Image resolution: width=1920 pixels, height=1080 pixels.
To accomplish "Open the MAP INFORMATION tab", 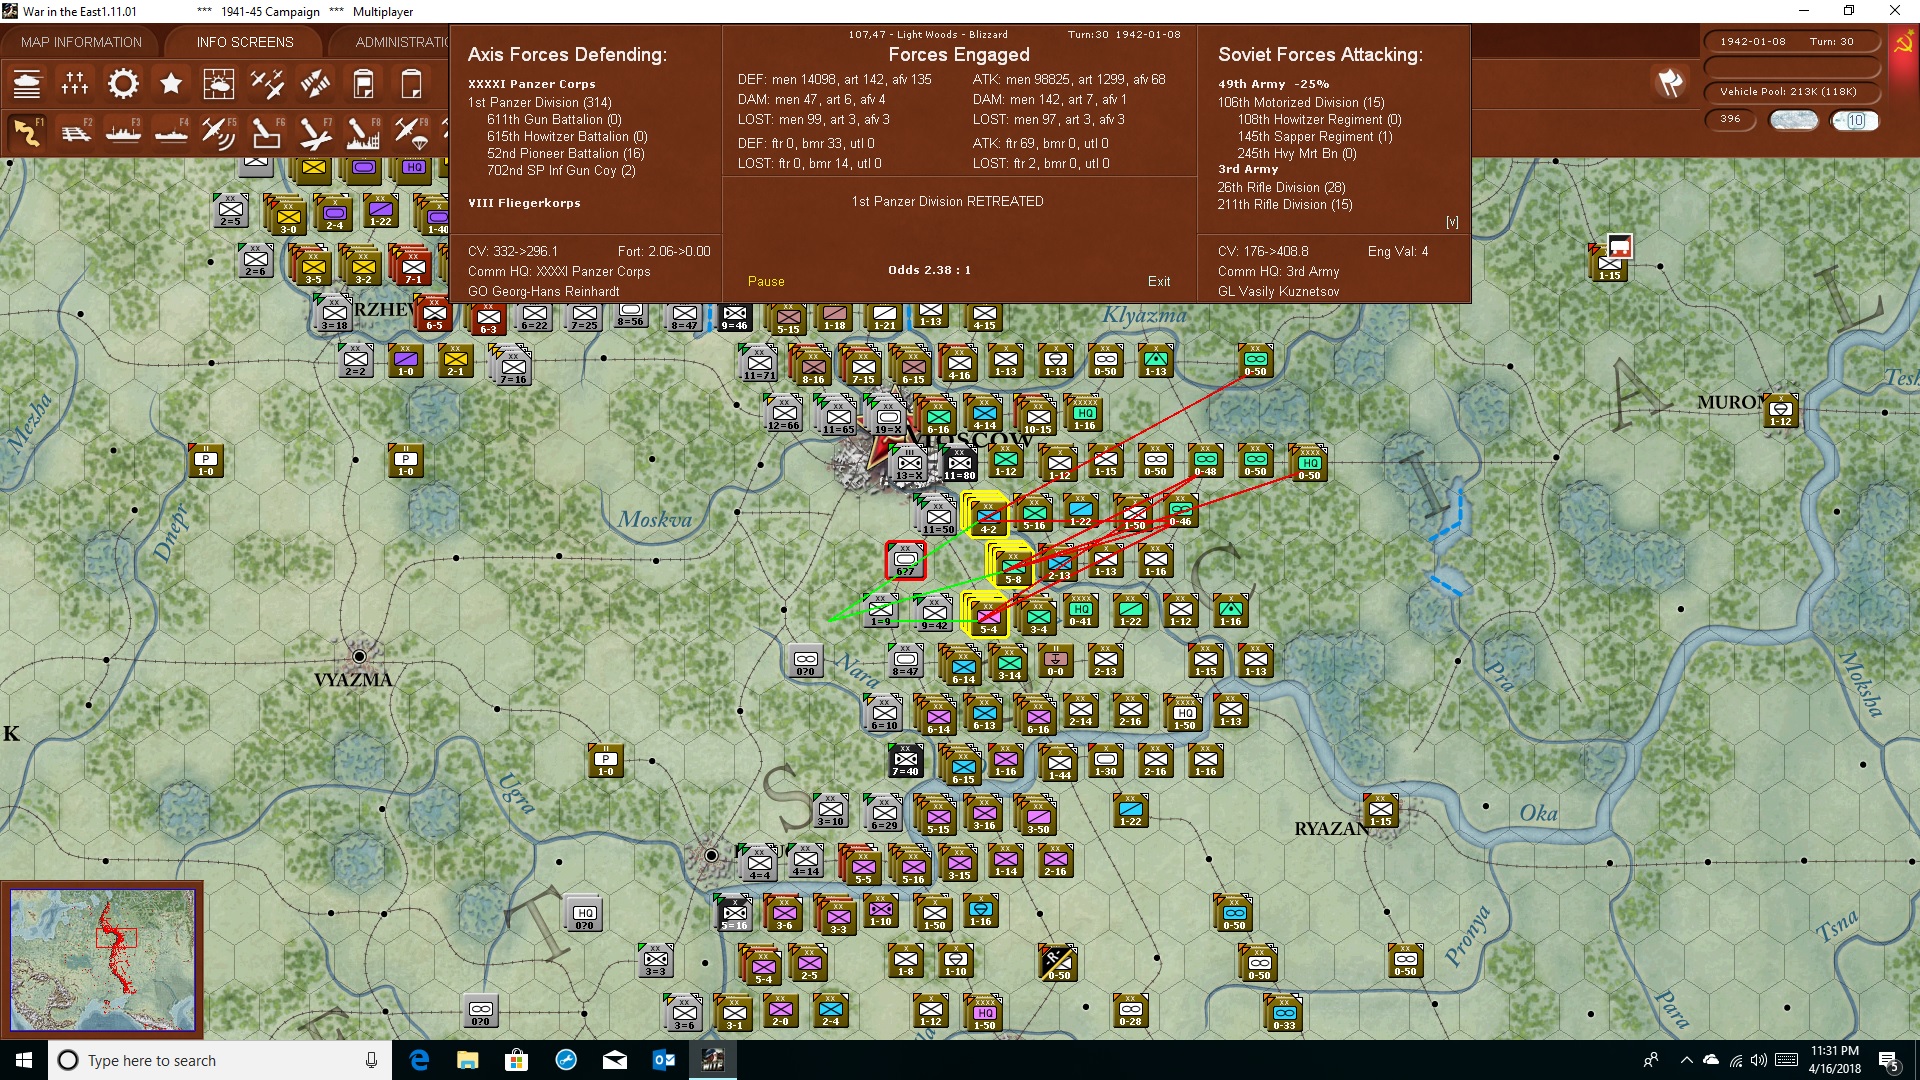I will 81,42.
